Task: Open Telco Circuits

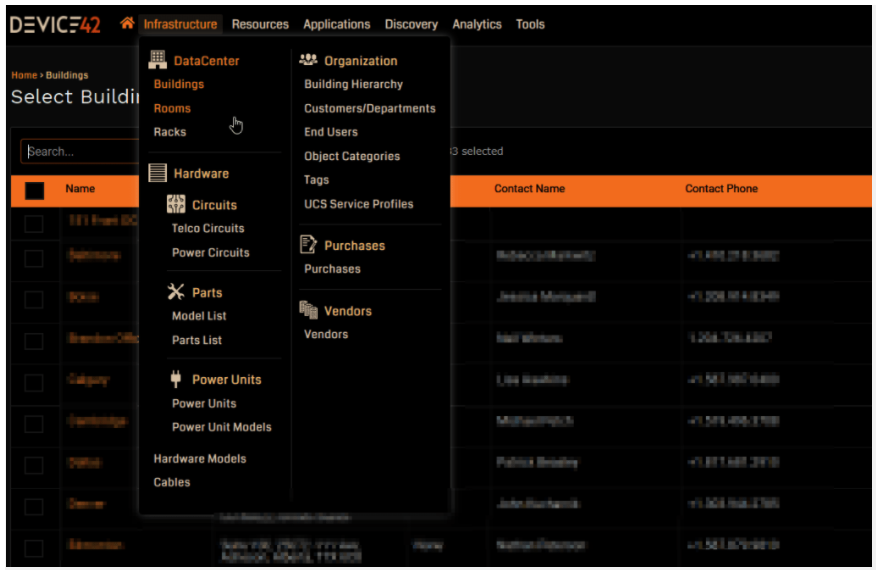Action: (x=209, y=229)
